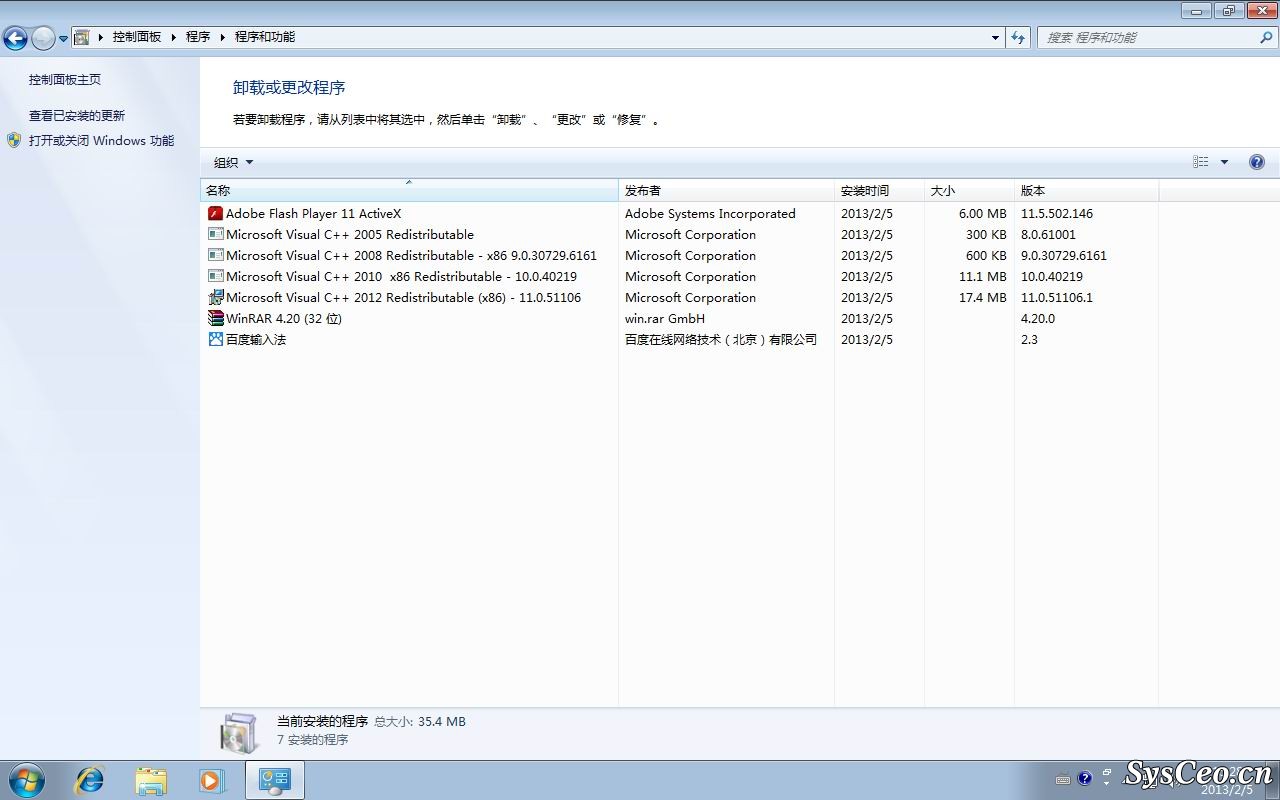Click the Visual C++ 2008 program icon
Viewport: 1280px width, 800px height.
215,255
